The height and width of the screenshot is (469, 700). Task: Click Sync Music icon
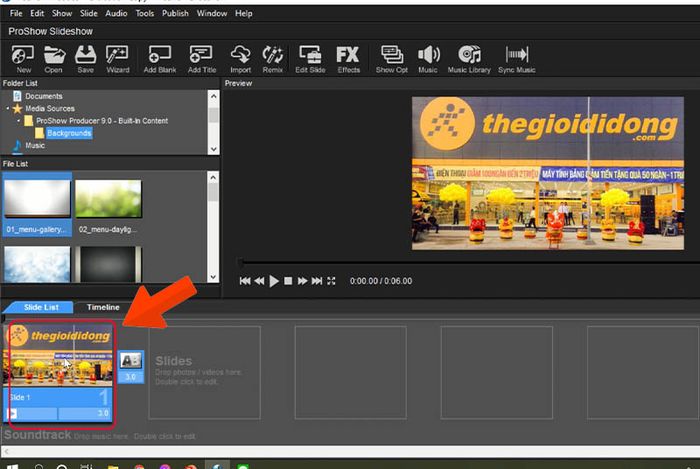coord(517,58)
